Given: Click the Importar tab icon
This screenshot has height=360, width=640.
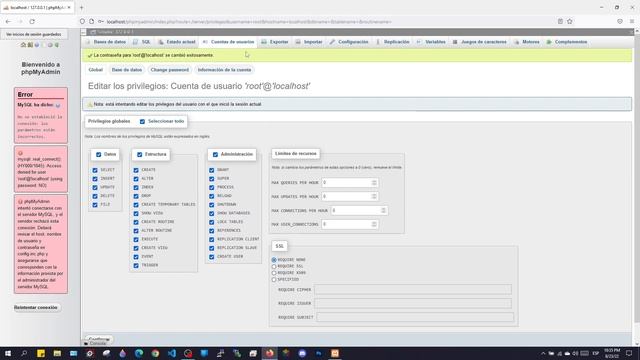Looking at the screenshot, I should click(298, 42).
